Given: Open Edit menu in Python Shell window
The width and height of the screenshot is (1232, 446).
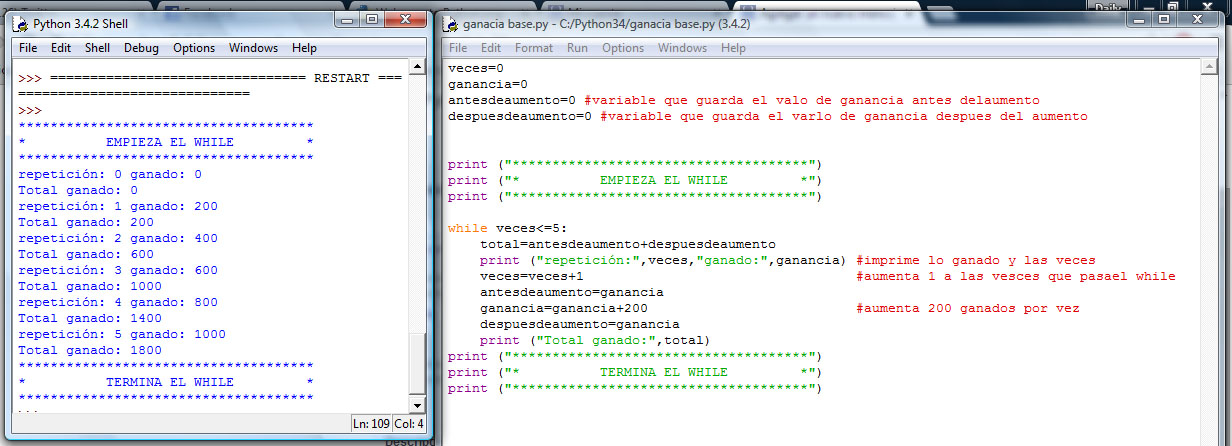Looking at the screenshot, I should (x=61, y=48).
